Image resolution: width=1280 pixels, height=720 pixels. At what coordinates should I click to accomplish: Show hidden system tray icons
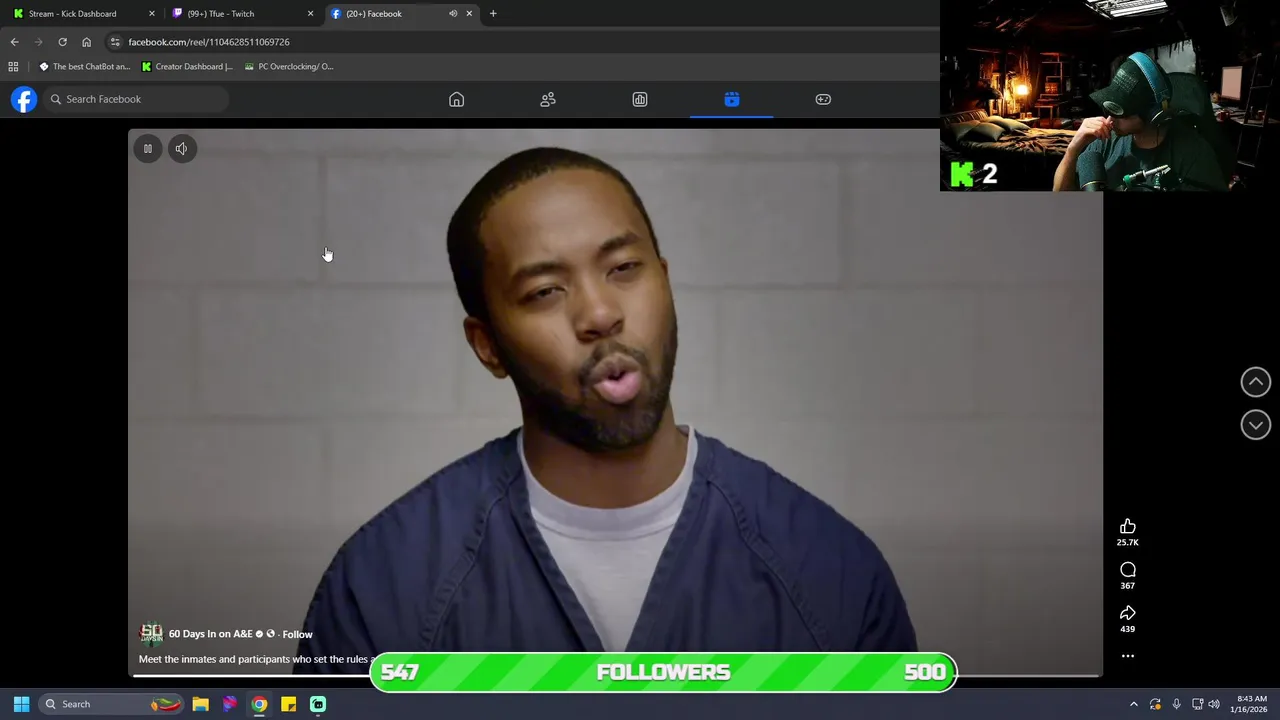[1133, 704]
